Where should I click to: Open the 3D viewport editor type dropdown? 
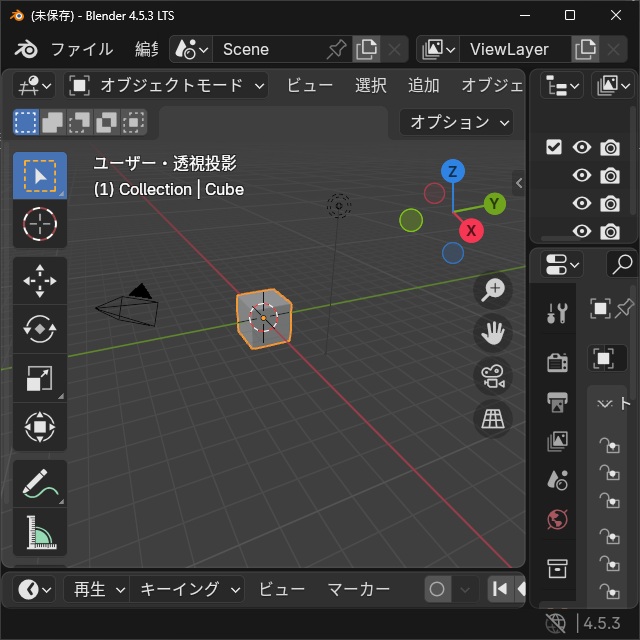pos(34,85)
